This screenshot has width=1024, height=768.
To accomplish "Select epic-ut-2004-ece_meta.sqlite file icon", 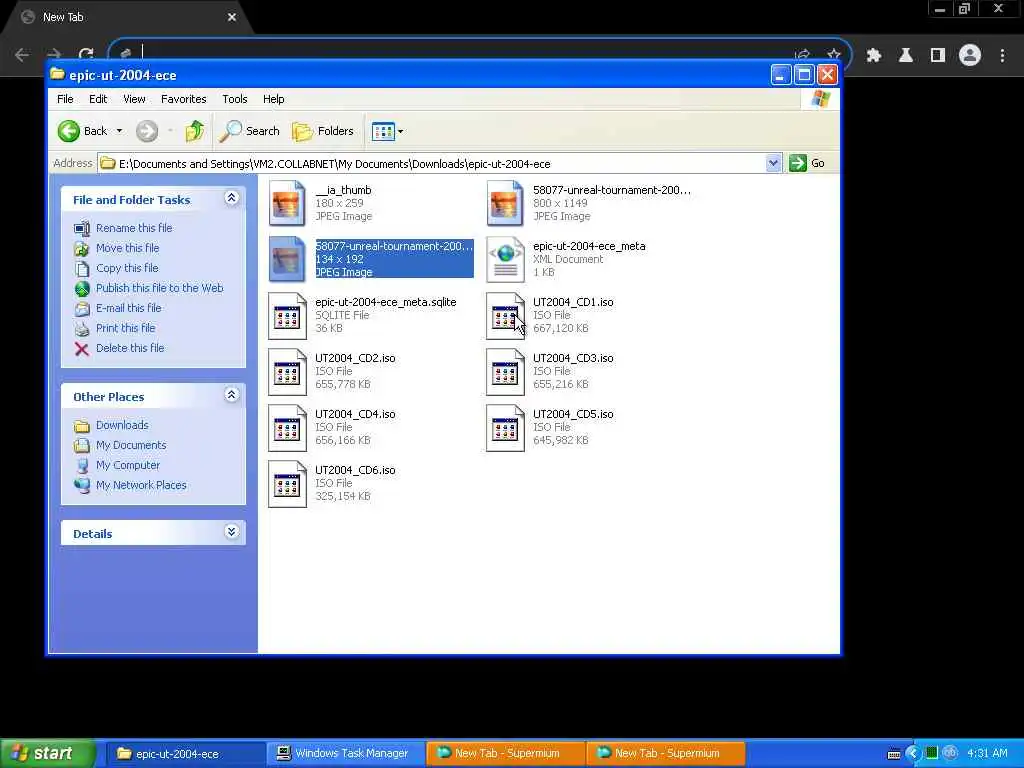I will tap(287, 315).
